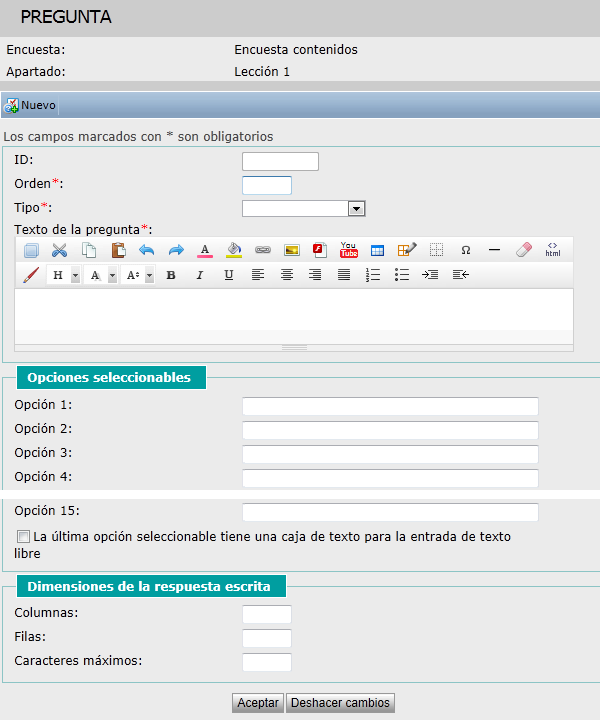
Task: Click the editor resize grip handle
Action: click(294, 348)
